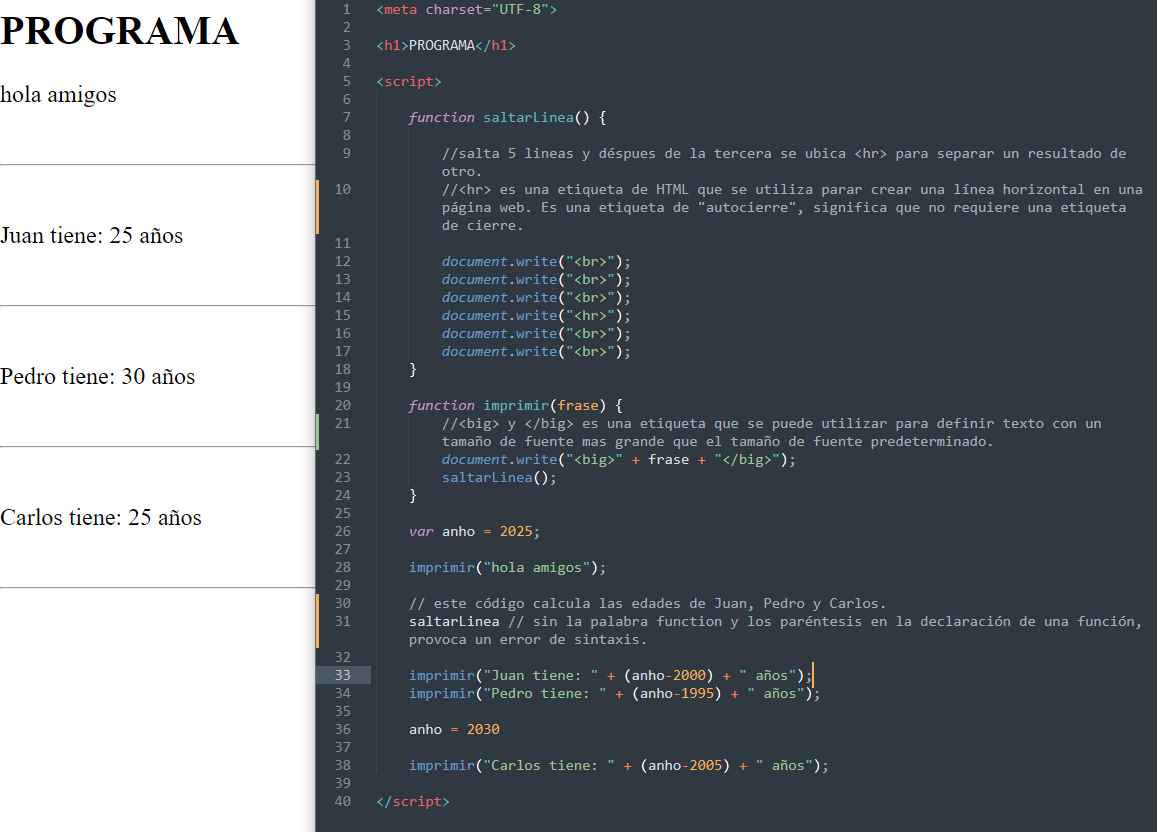Click line number 40 in the gutter
1158x832 pixels.
343,801
